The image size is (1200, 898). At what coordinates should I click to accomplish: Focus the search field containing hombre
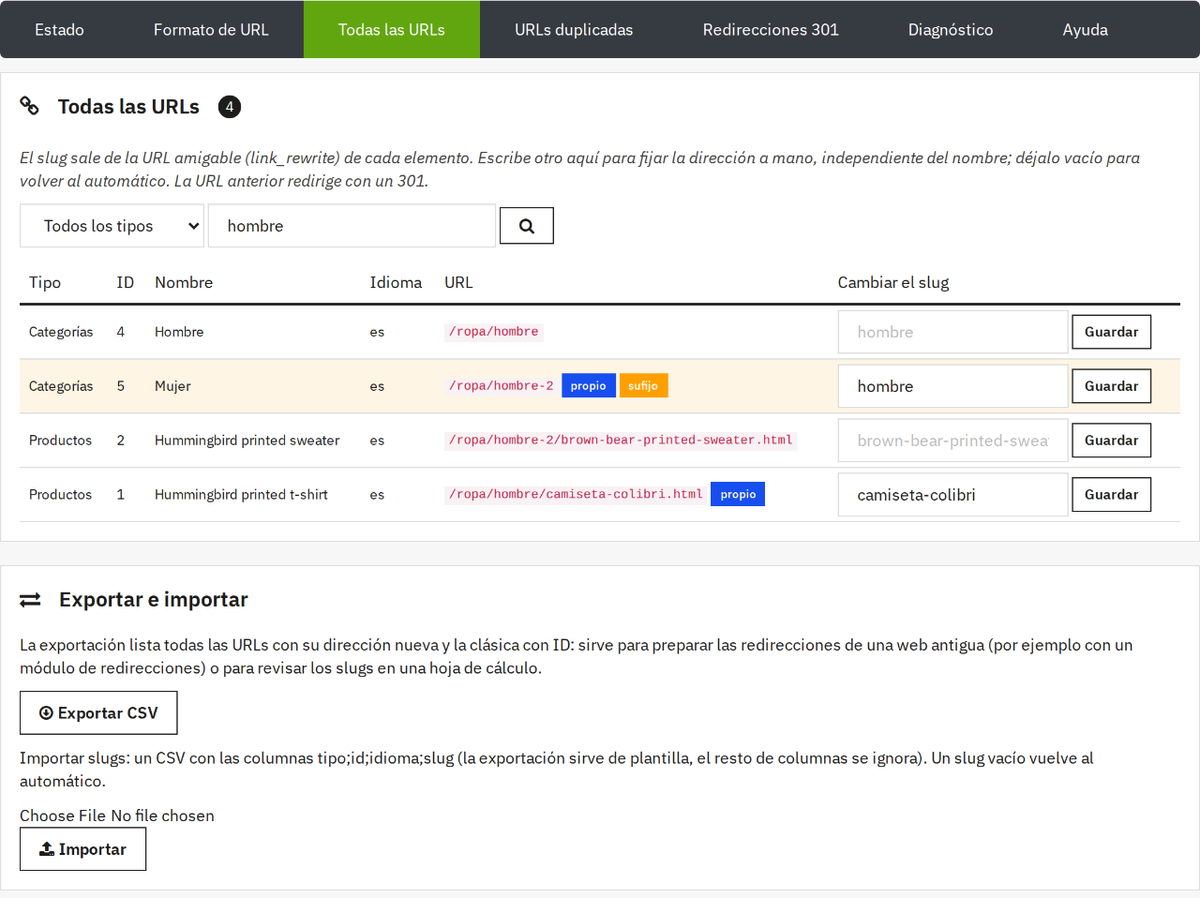click(x=352, y=226)
